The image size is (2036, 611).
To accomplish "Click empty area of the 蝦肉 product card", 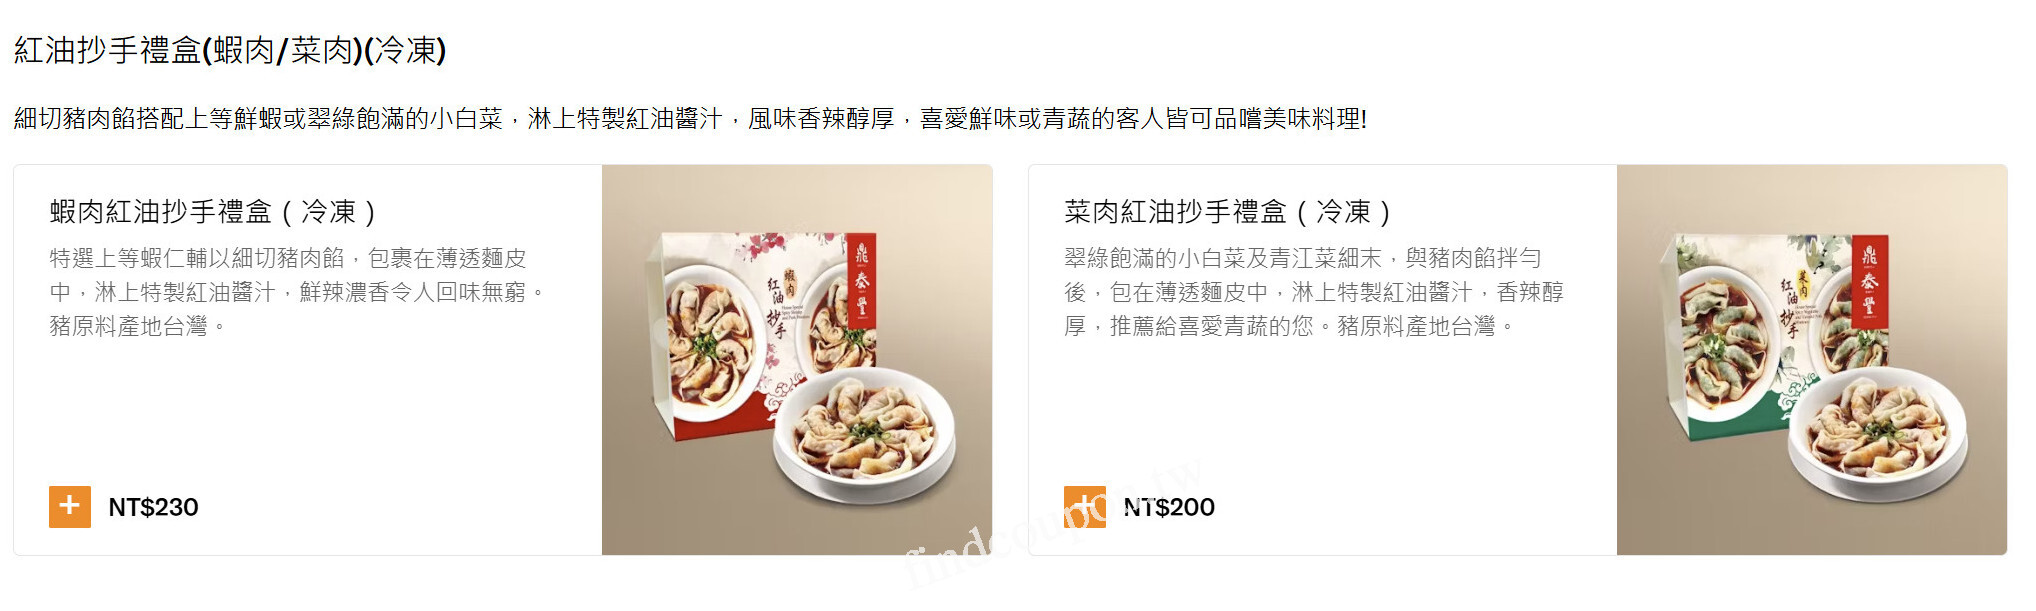I will (x=320, y=420).
